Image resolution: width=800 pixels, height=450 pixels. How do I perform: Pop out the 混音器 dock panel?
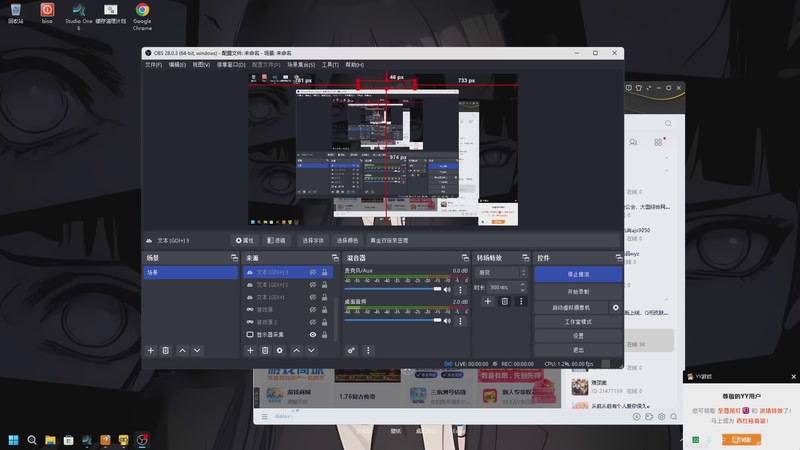tap(465, 258)
